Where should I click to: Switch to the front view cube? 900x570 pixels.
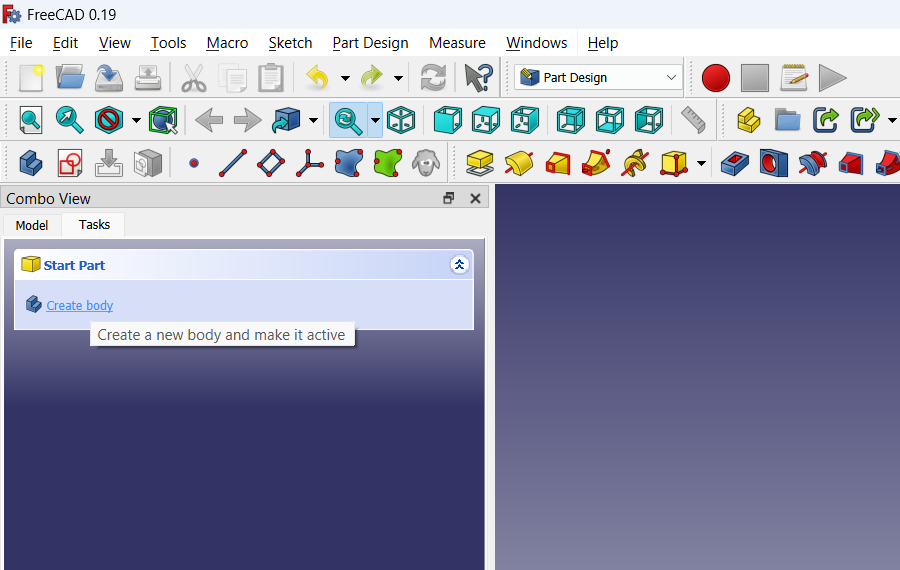pos(448,121)
